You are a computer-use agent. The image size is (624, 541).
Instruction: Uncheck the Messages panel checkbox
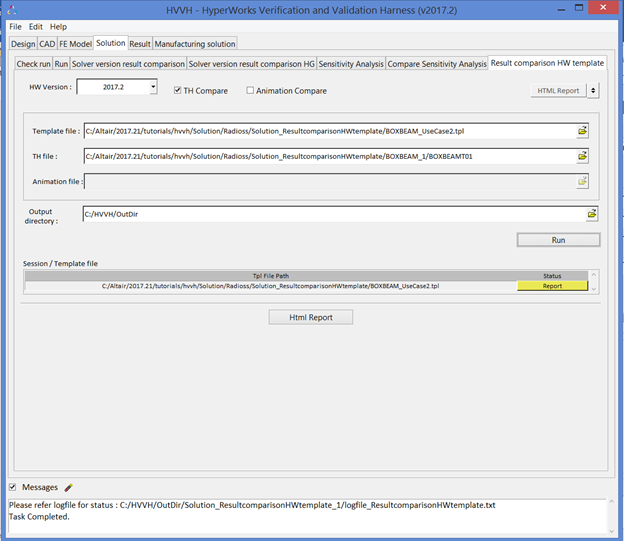12,488
